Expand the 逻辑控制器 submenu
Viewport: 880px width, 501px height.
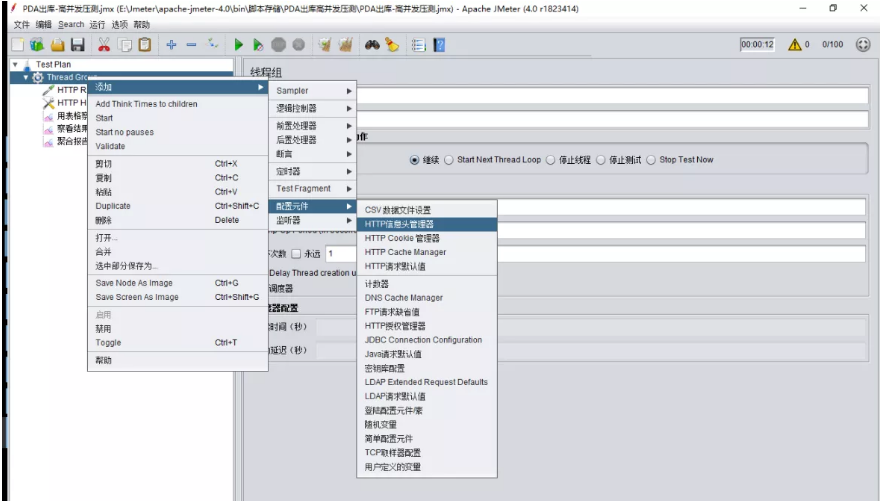coord(313,108)
